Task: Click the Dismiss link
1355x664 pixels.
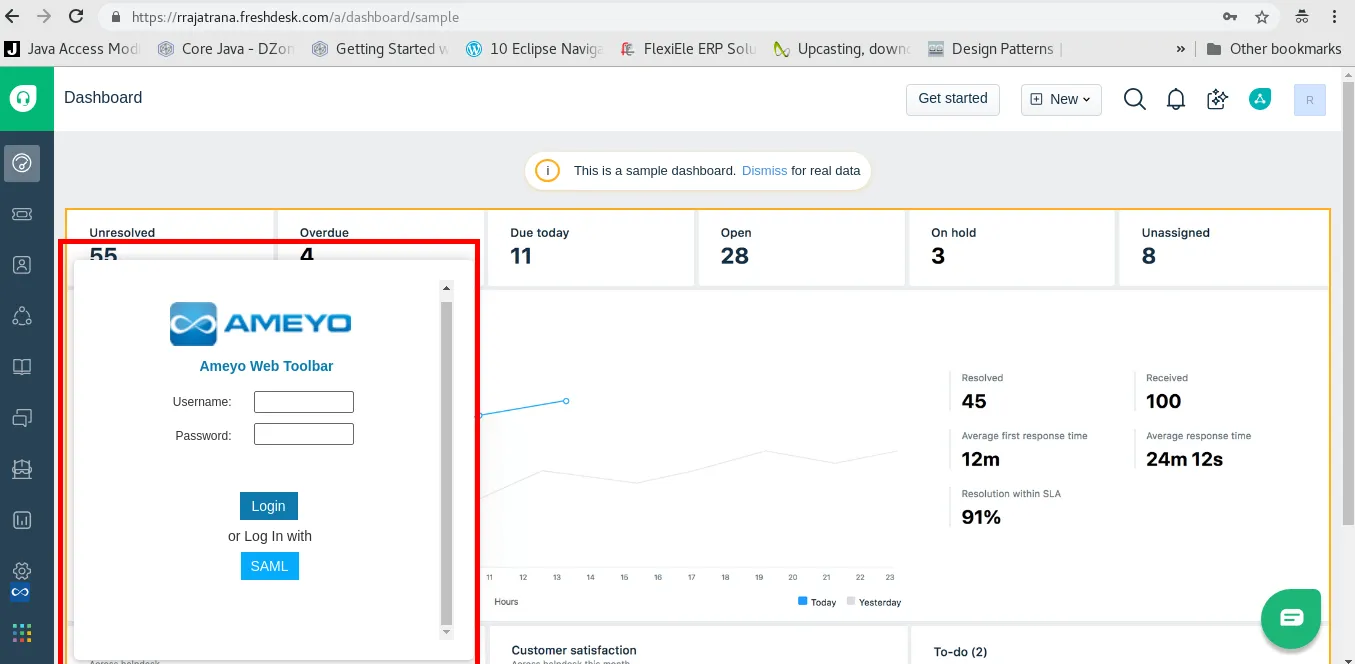Action: pos(764,171)
